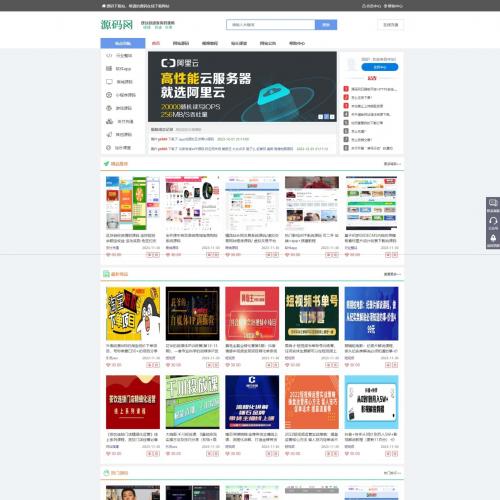The image size is (500, 500).
Task: Open the second item in the main navigation
Action: [181, 43]
